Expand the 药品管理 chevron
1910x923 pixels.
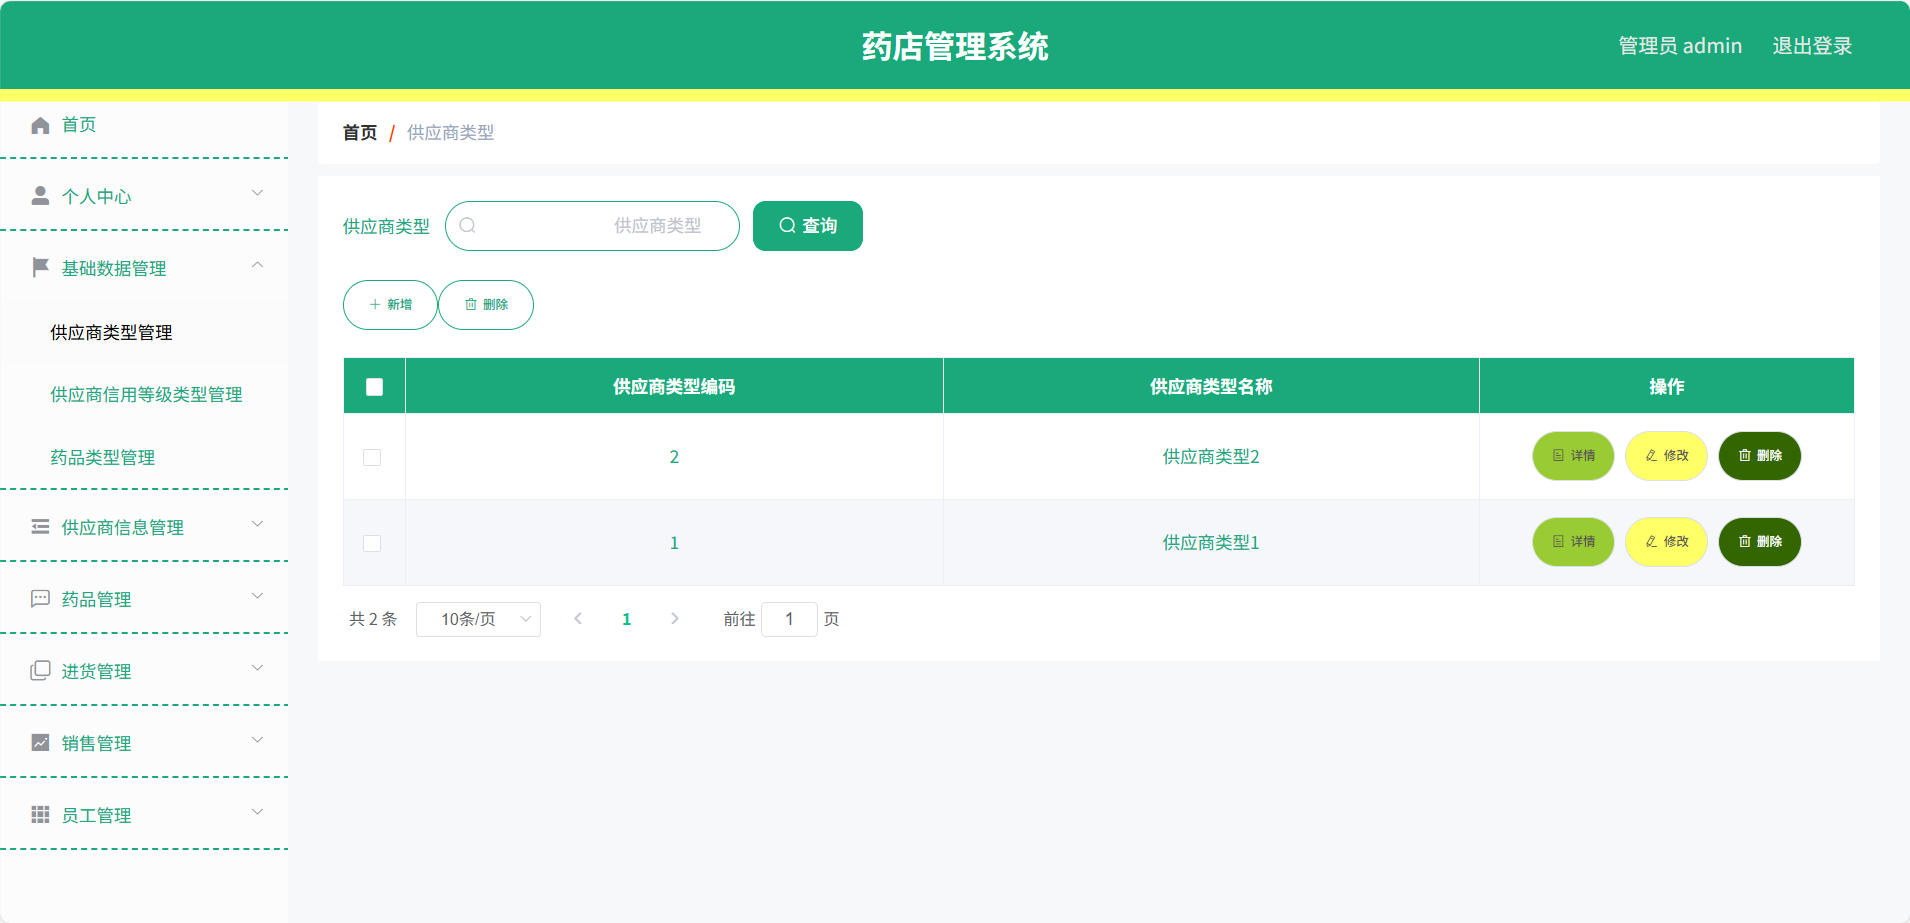257,596
